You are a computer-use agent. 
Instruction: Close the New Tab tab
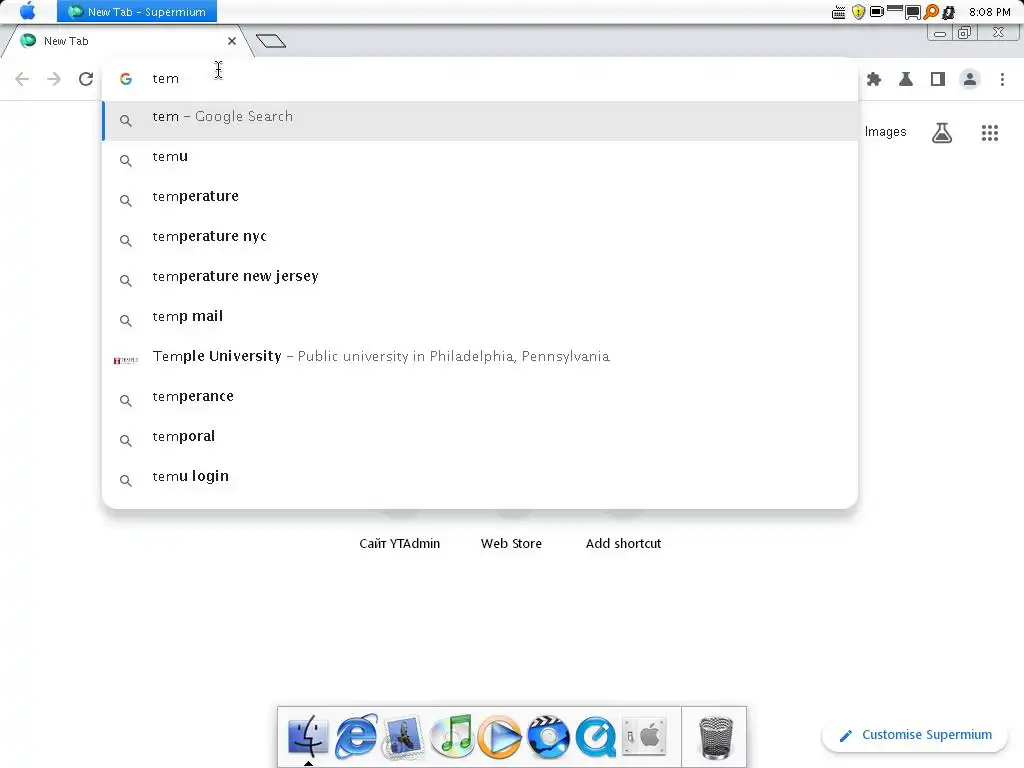pos(232,40)
